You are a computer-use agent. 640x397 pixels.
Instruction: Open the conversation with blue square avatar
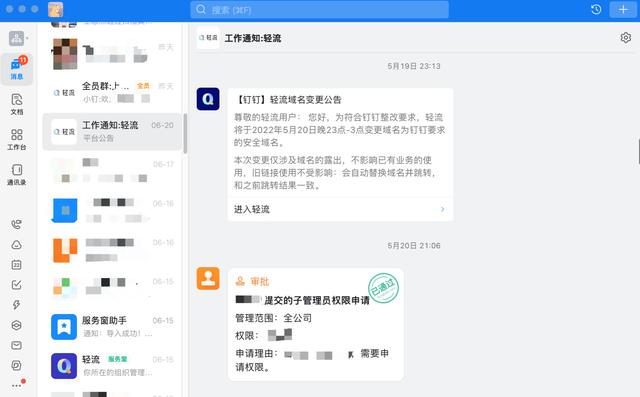112,210
